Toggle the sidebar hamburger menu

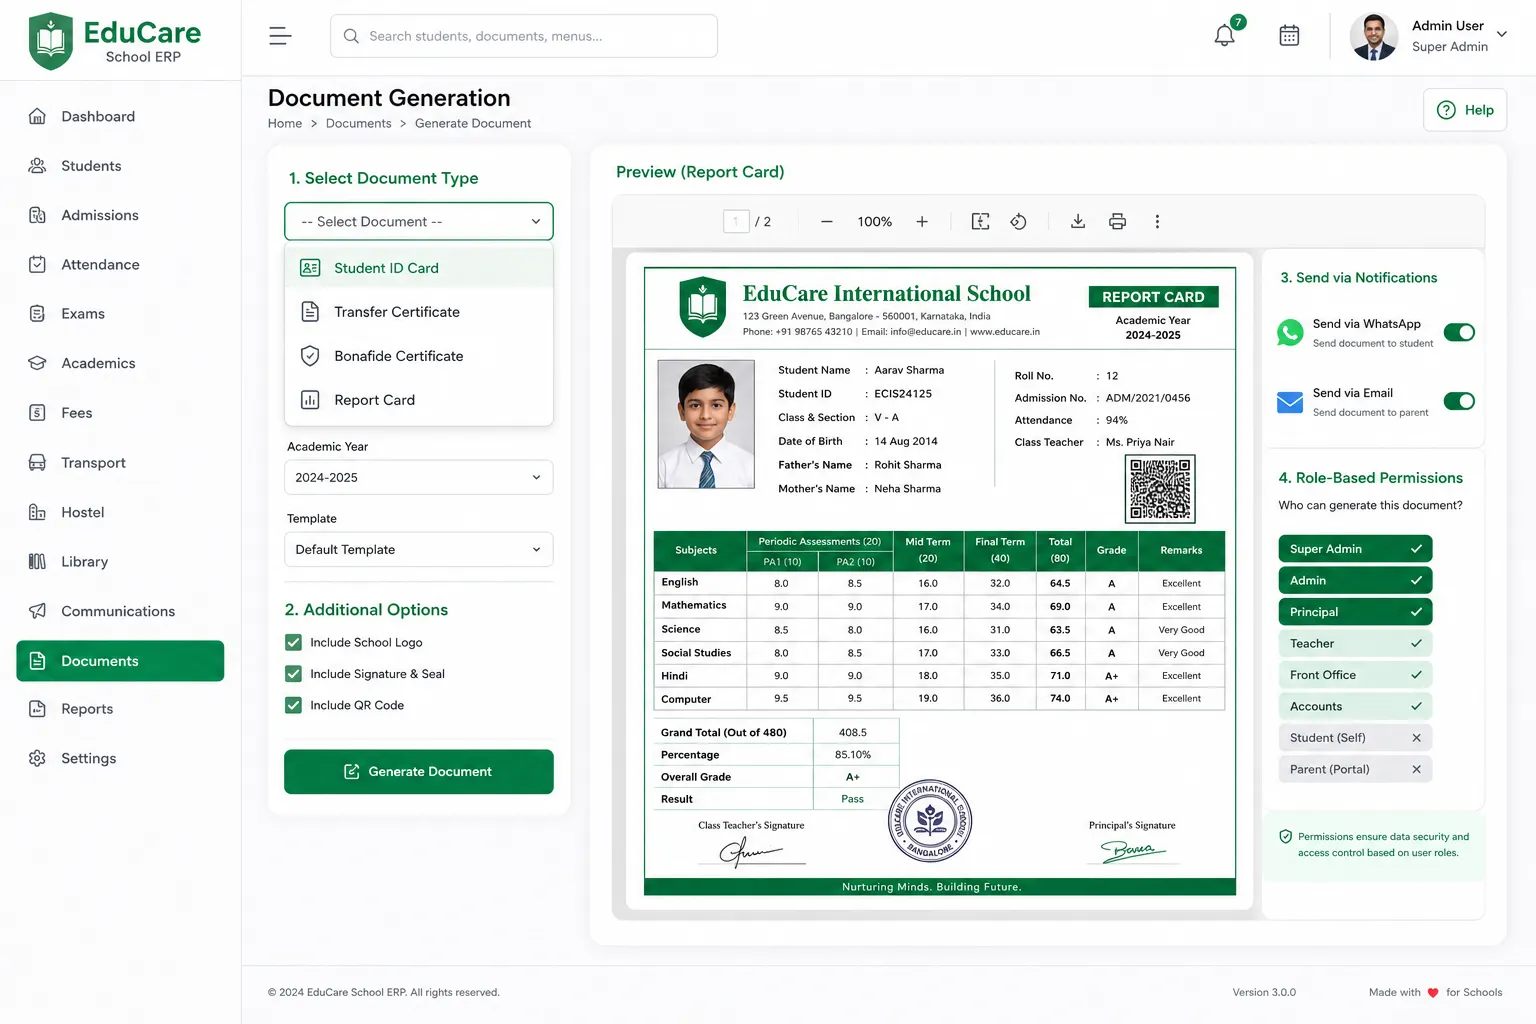tap(280, 36)
